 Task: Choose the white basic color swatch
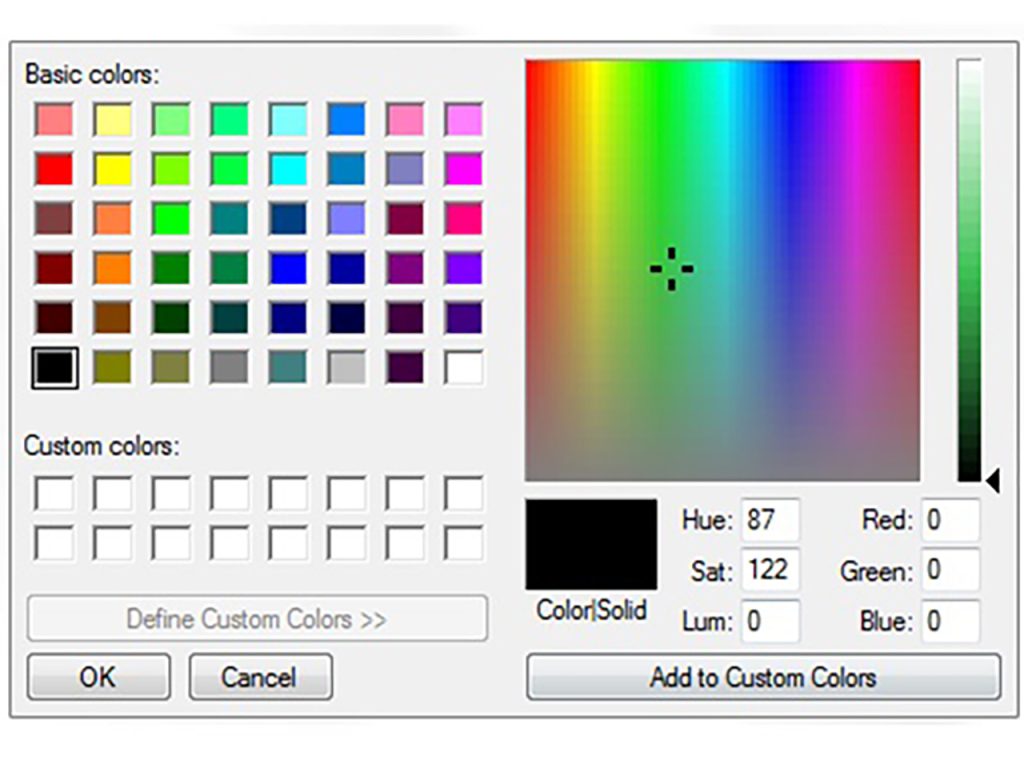[464, 368]
